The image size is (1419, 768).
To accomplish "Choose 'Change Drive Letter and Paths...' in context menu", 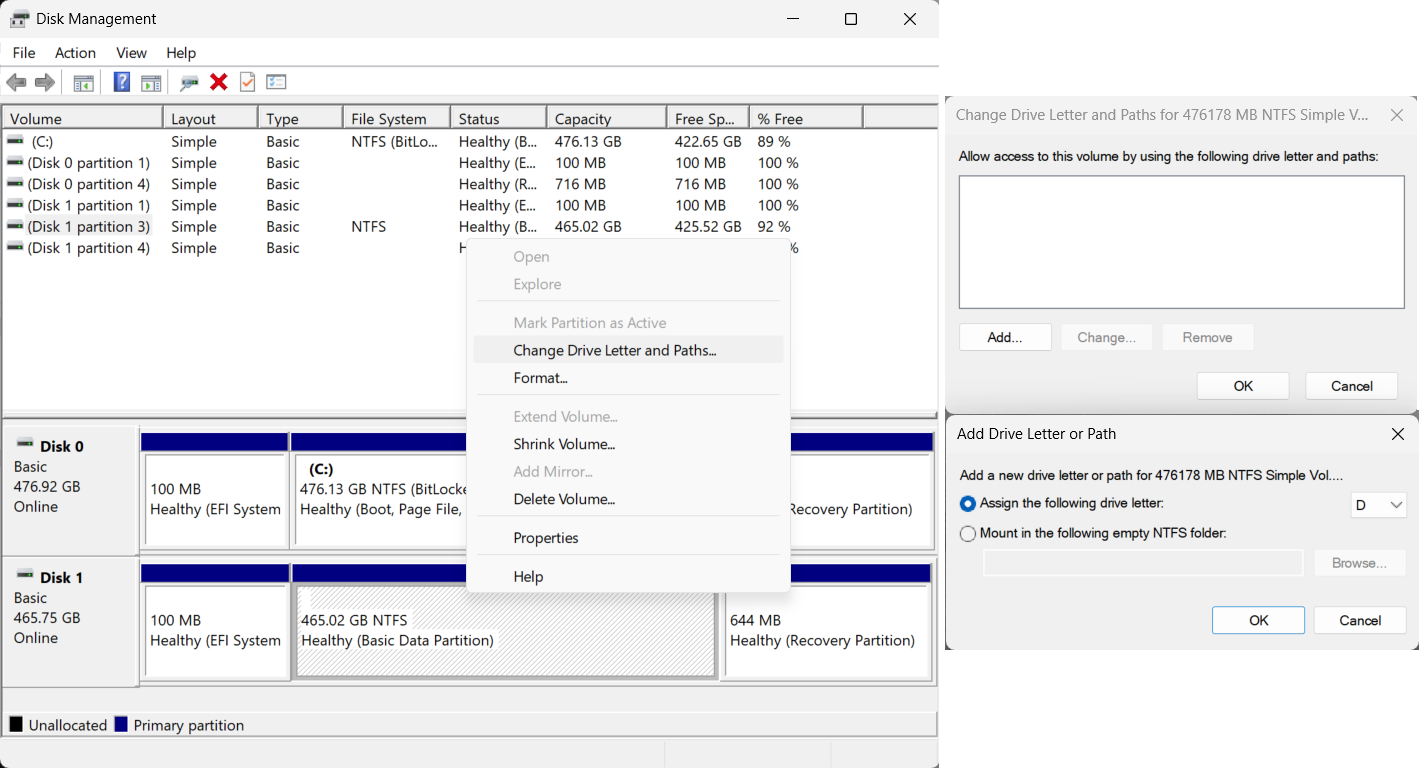I will (x=614, y=350).
